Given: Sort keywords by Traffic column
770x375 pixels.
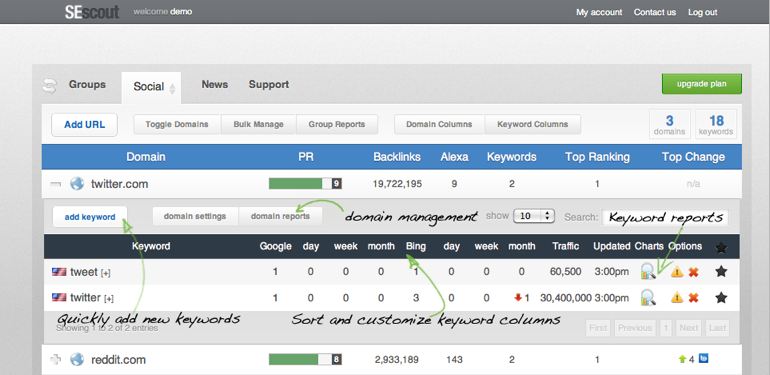Looking at the screenshot, I should click(x=565, y=246).
